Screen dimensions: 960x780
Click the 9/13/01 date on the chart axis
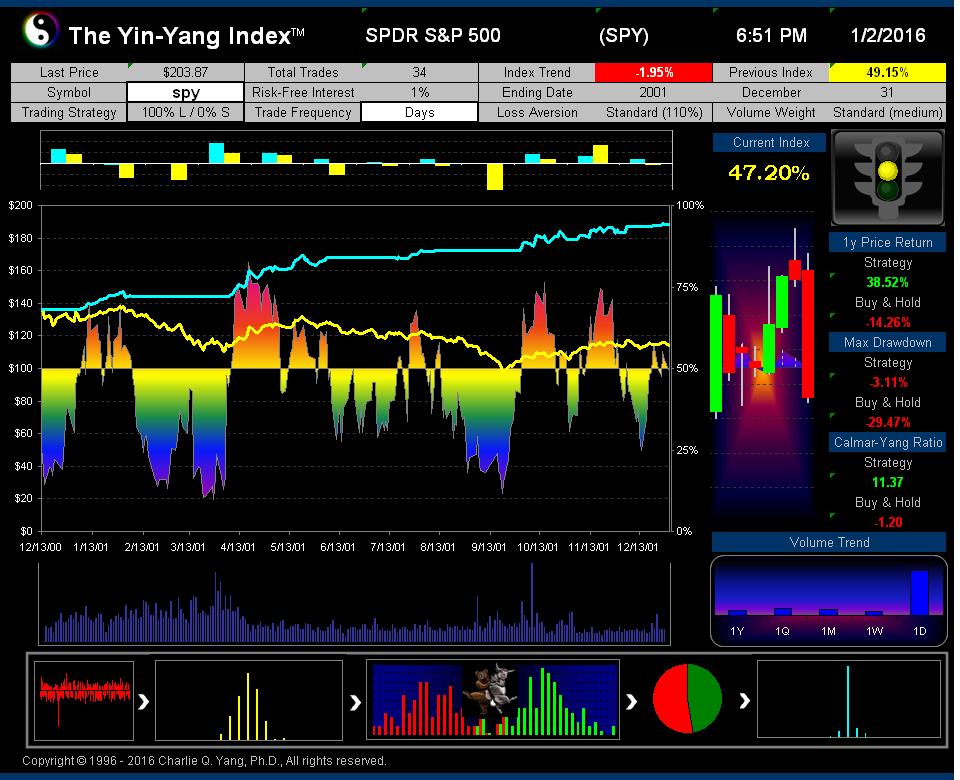488,547
